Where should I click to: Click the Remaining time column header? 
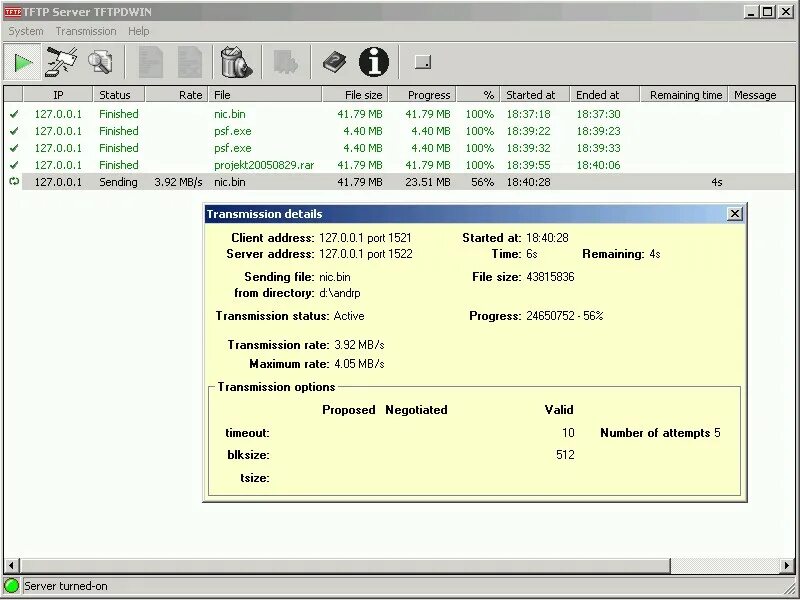coord(684,95)
